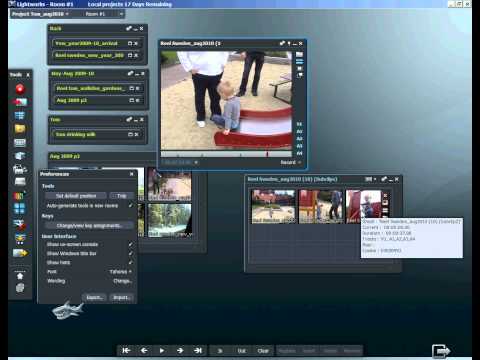
Task: Click the pin icon on the Reel bin window
Action: (384, 179)
